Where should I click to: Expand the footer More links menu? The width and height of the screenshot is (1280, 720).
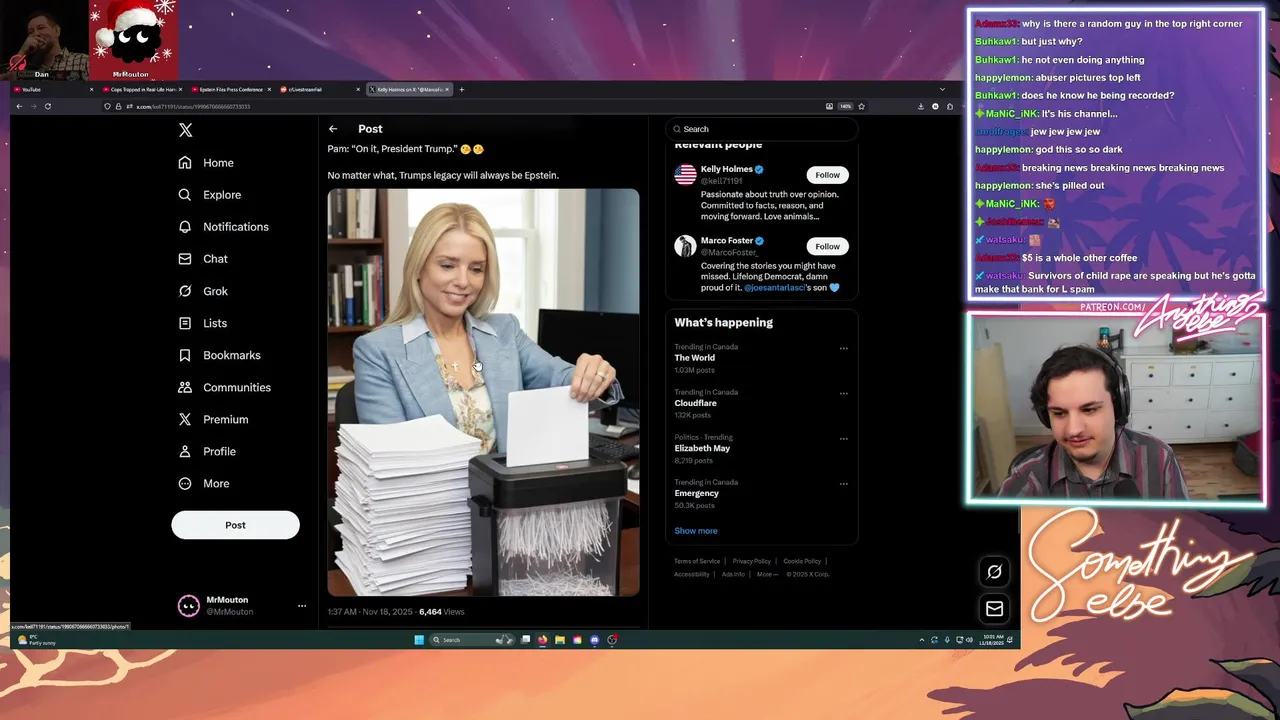[767, 574]
